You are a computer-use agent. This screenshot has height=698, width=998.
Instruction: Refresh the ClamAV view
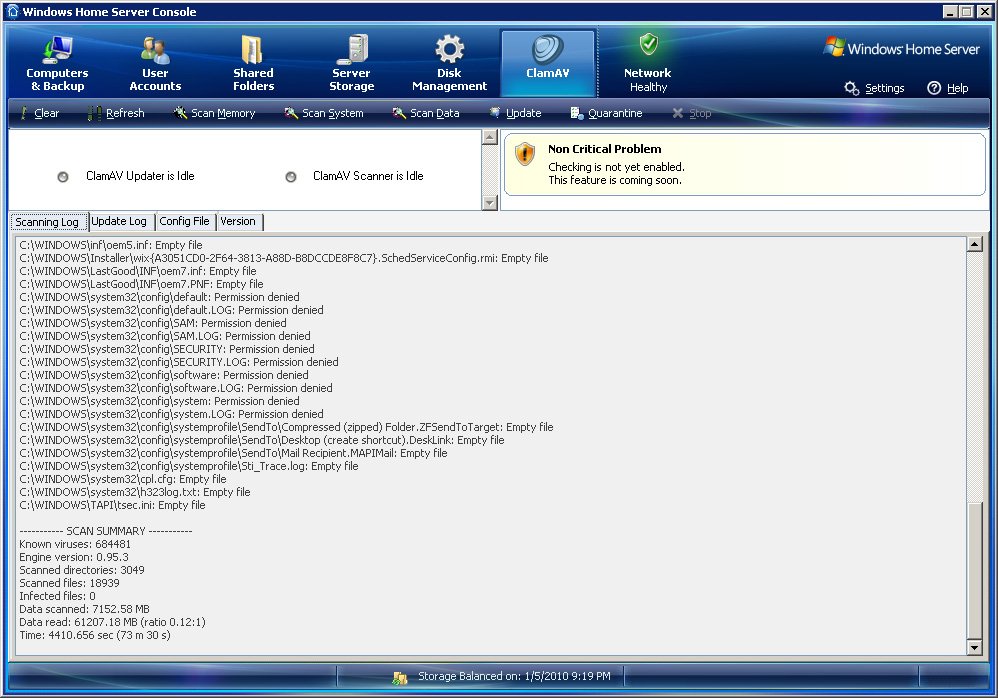[116, 113]
